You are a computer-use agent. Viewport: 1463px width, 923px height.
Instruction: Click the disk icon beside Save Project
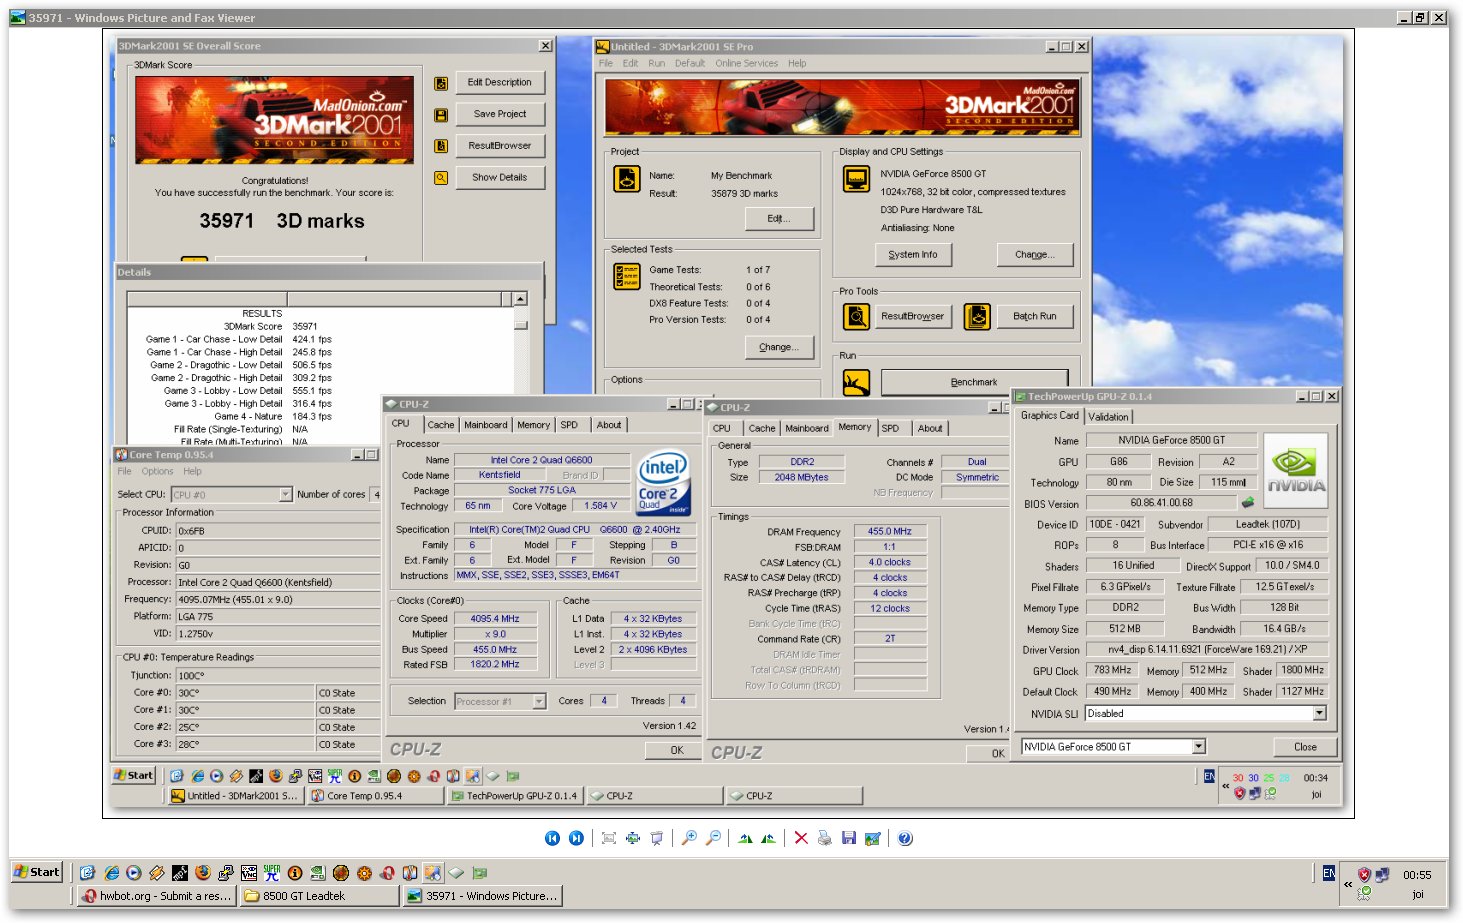[441, 115]
